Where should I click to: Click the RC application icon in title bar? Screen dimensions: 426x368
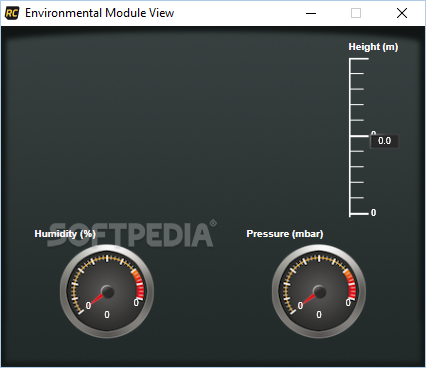click(x=12, y=13)
